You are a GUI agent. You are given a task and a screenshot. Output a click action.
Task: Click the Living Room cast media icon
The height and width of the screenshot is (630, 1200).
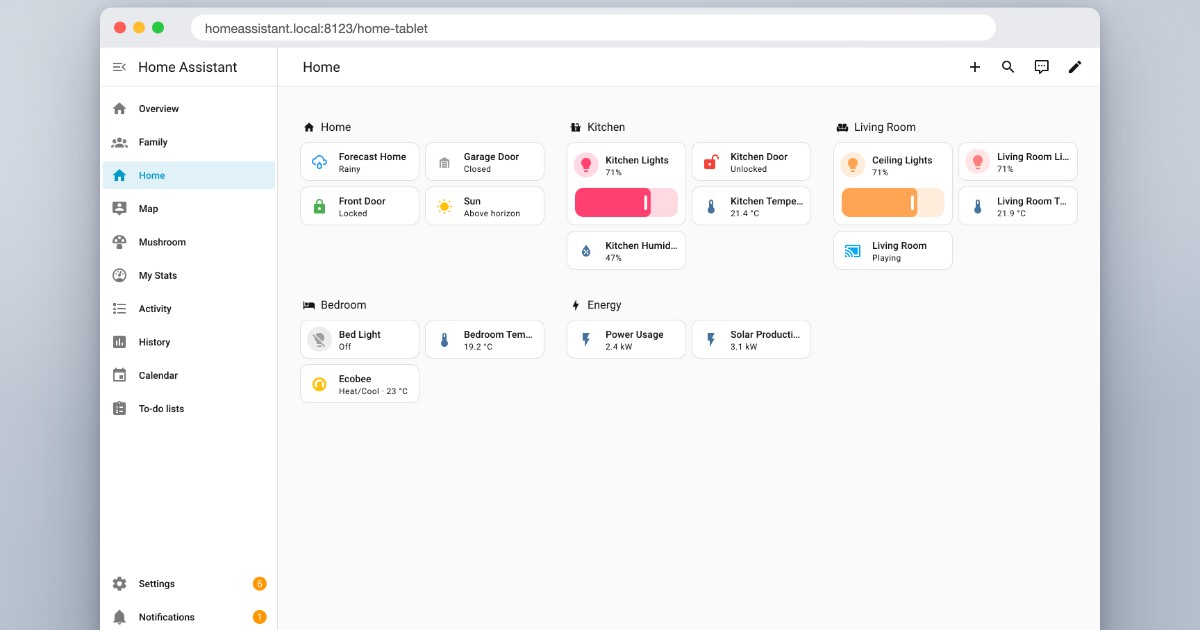(x=852, y=251)
